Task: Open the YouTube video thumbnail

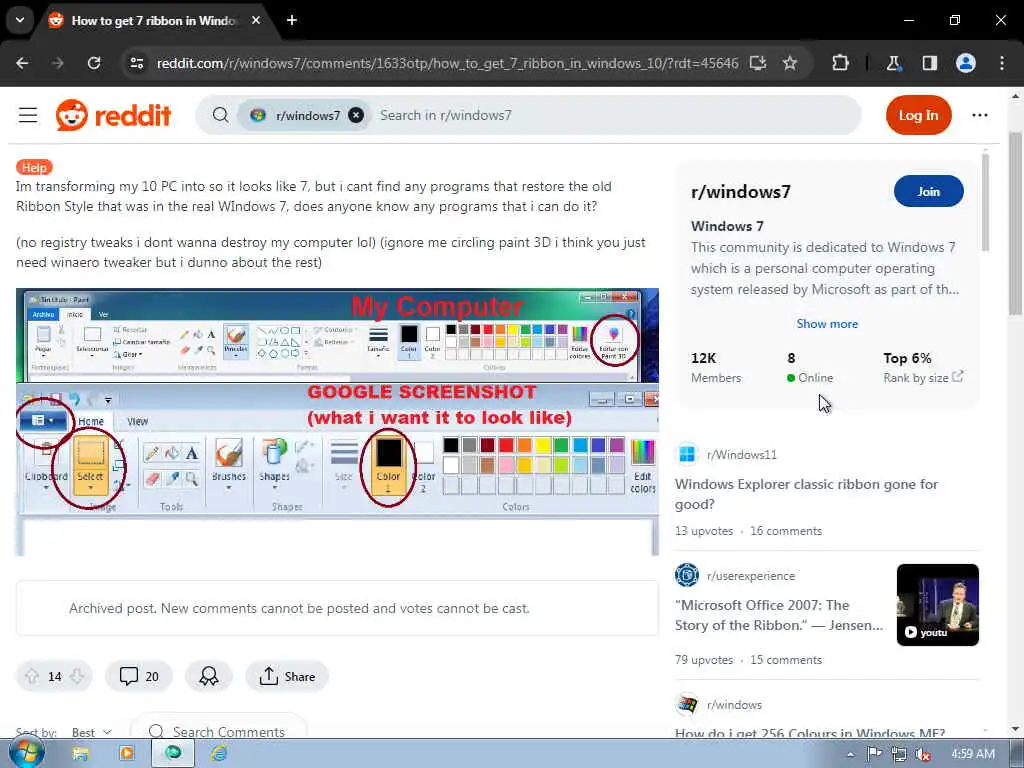Action: pyautogui.click(x=937, y=605)
